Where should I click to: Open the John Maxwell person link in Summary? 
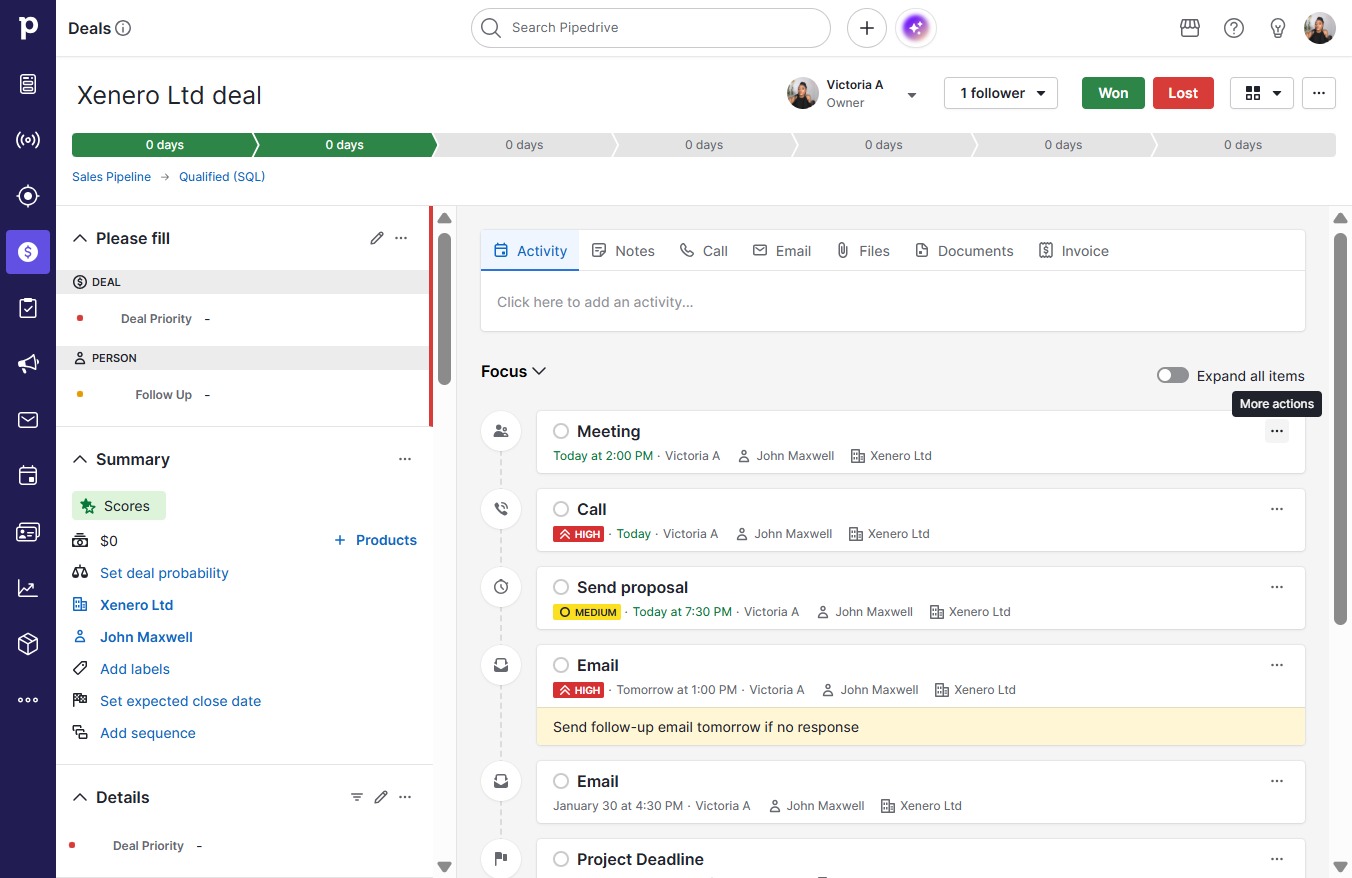(146, 637)
